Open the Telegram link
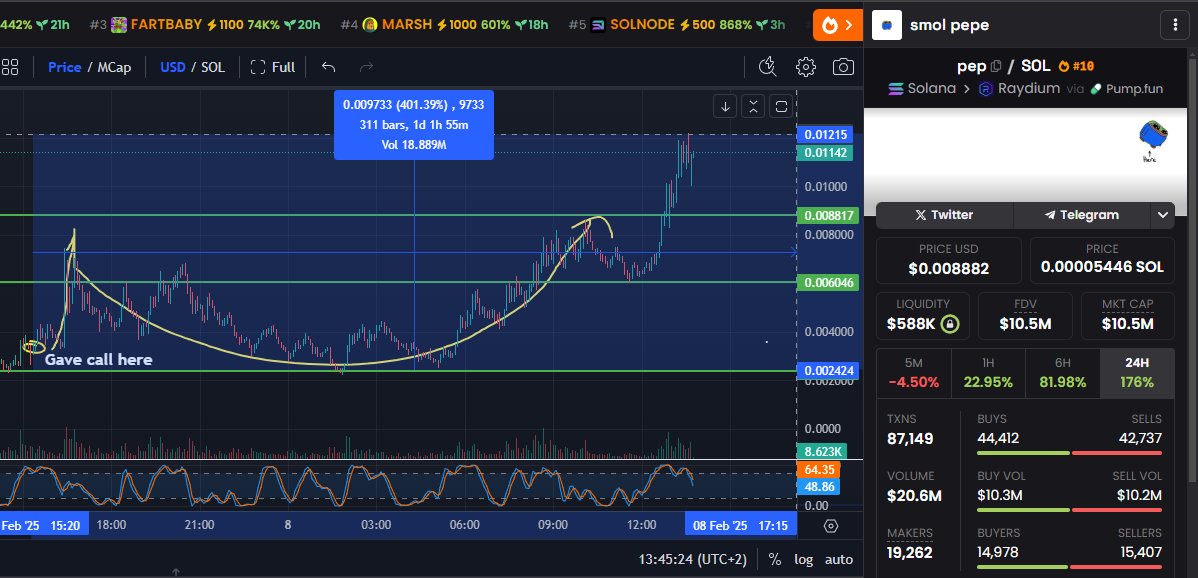 pyautogui.click(x=1082, y=215)
